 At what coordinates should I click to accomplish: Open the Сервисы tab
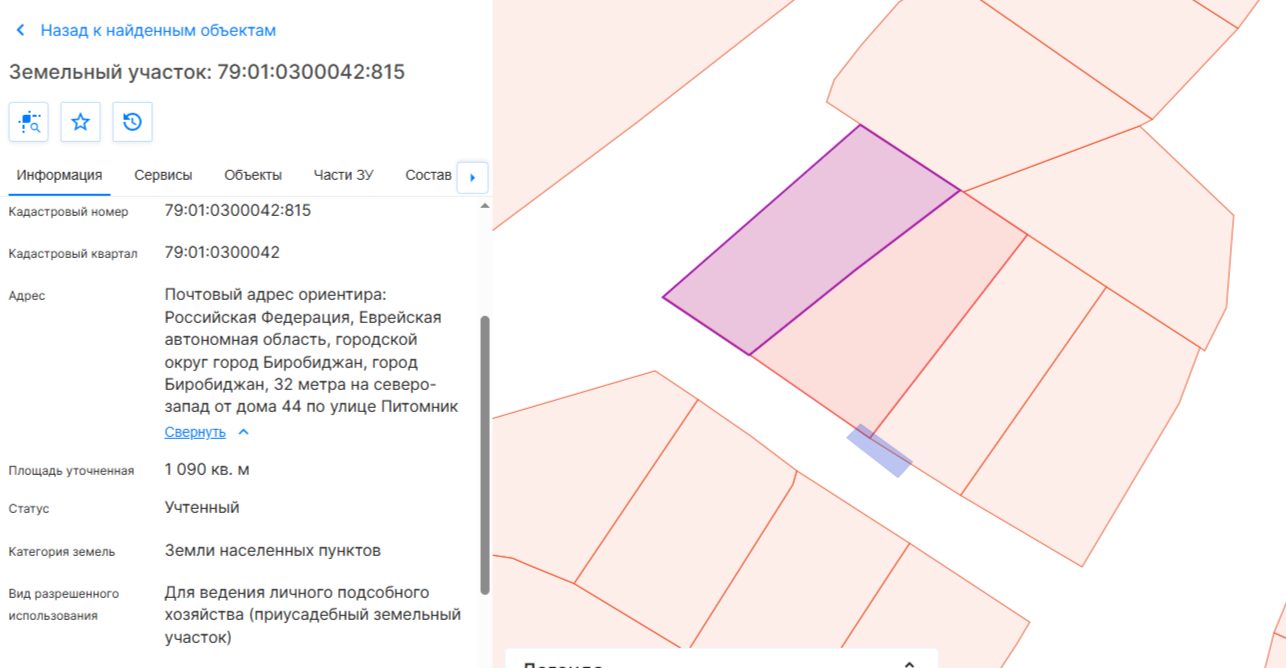click(x=163, y=175)
